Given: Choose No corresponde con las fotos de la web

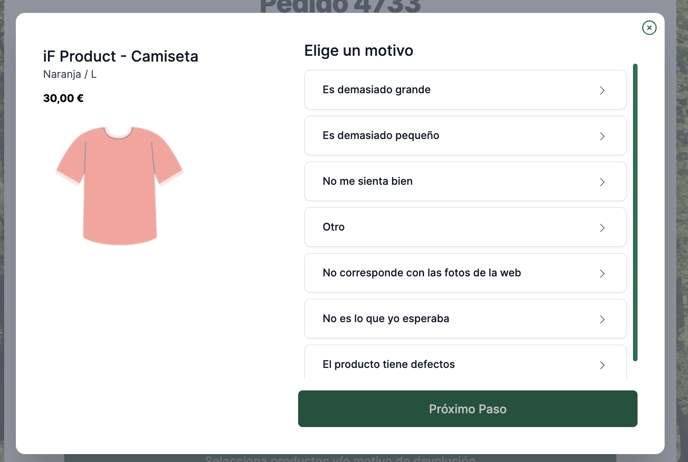Looking at the screenshot, I should pyautogui.click(x=465, y=273).
